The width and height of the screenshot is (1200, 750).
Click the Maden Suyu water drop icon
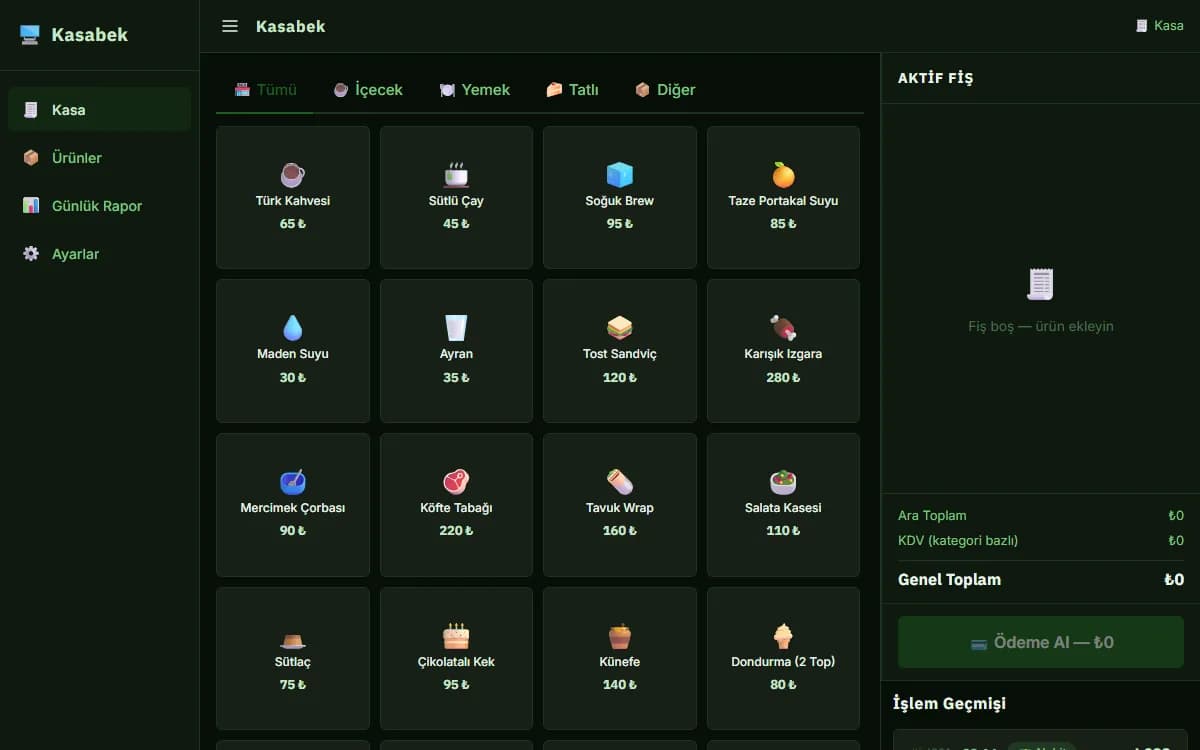pos(292,328)
